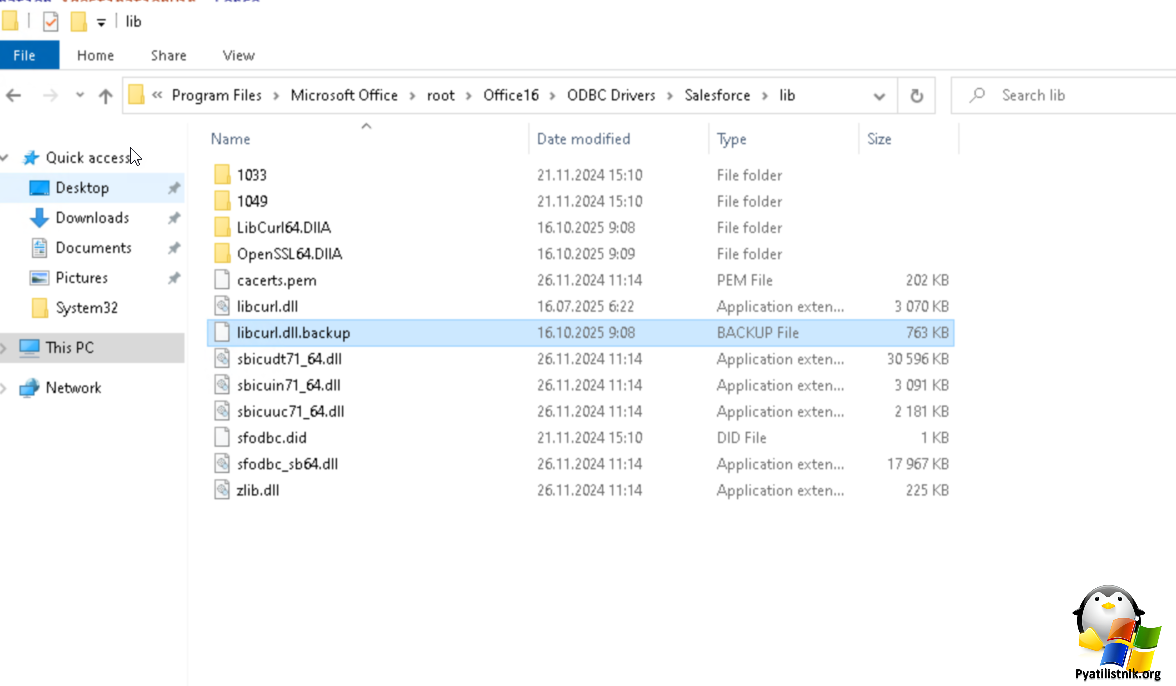Image resolution: width=1176 pixels, height=686 pixels.
Task: Expand the This PC tree node
Action: (x=5, y=348)
